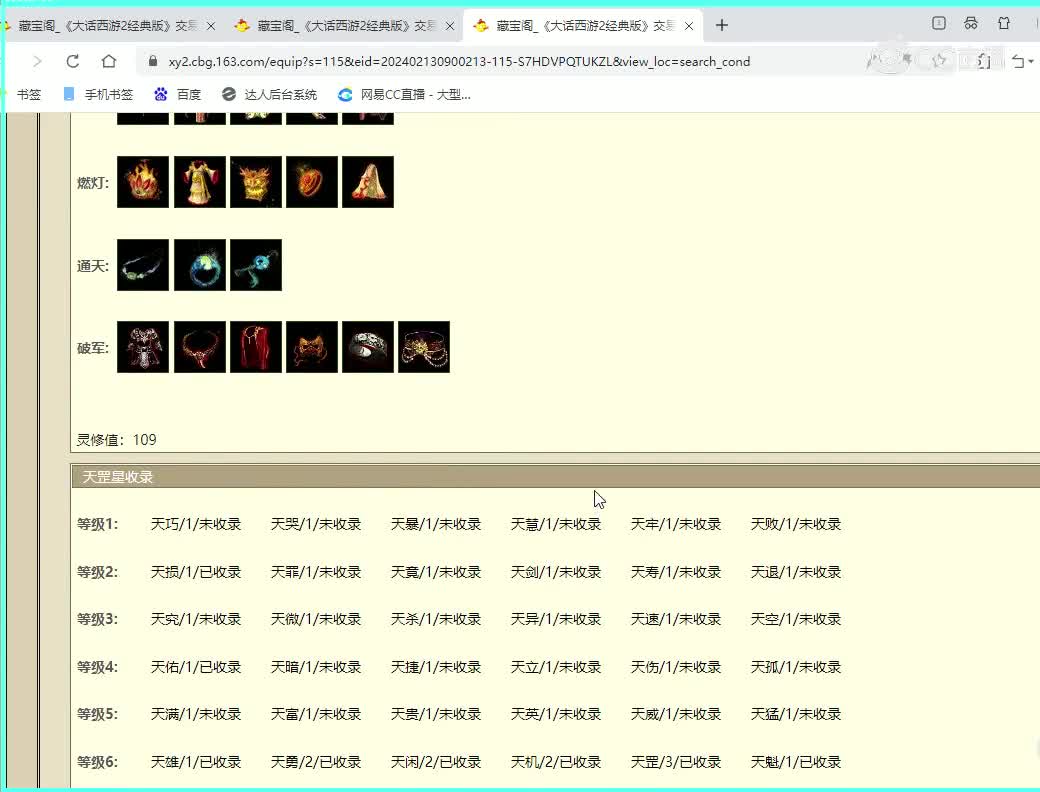Click the bronze mask icon in 破军 row
1040x792 pixels.
312,347
